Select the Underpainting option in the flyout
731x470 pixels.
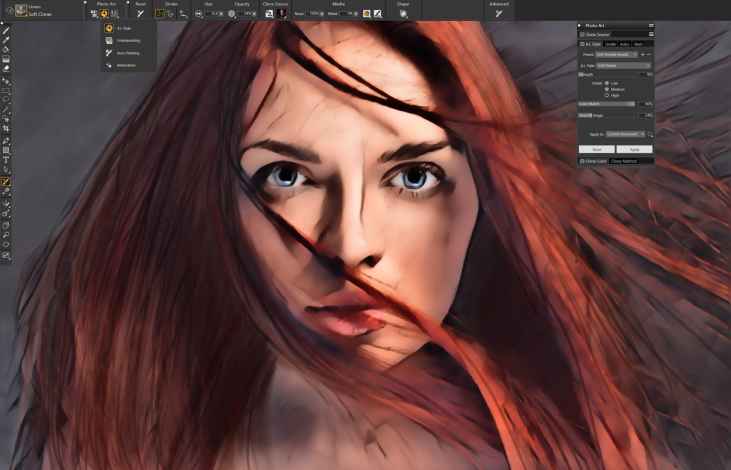pyautogui.click(x=108, y=40)
